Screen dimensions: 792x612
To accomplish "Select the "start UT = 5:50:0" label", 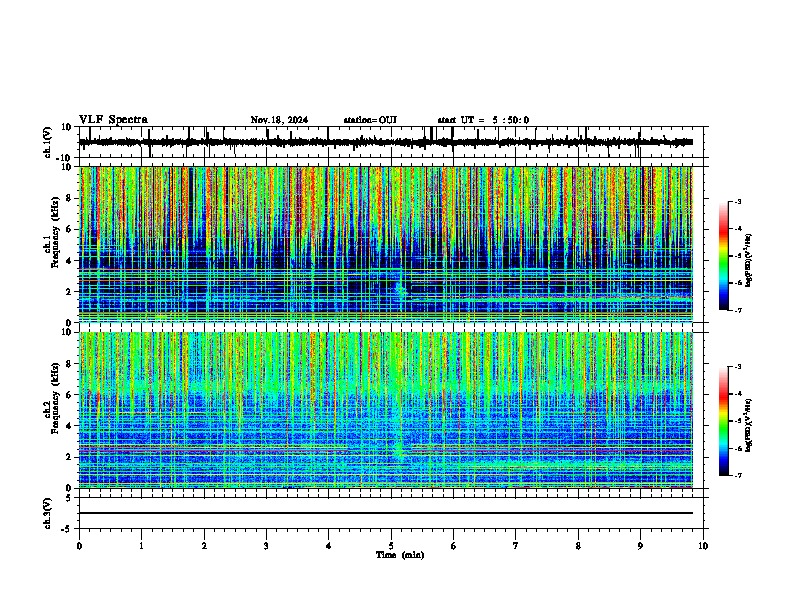I will coord(483,120).
